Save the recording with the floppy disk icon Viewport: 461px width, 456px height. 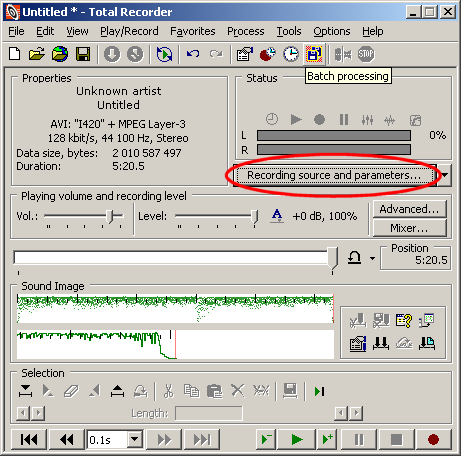click(83, 54)
